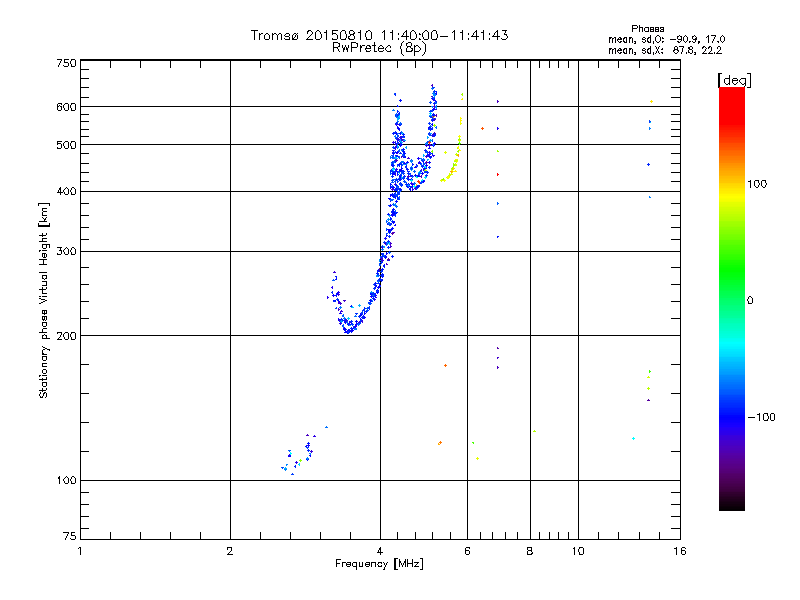The image size is (800, 600).
Task: Click the y-axis tick label '750'
Action: pos(66,63)
